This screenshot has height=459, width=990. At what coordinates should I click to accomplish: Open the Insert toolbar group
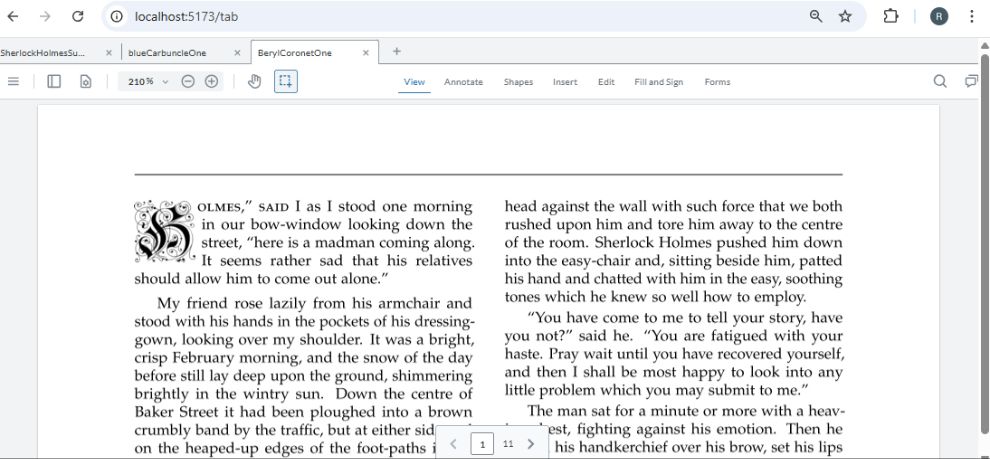[x=565, y=82]
